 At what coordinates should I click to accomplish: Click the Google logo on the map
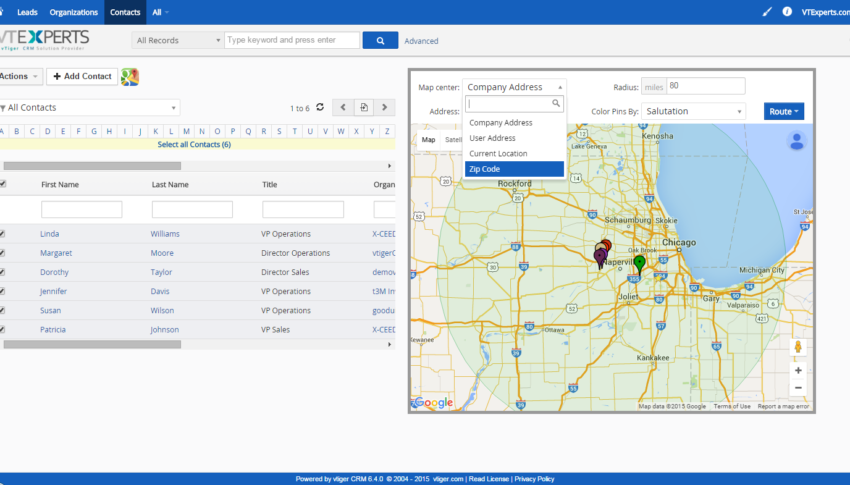tap(433, 403)
